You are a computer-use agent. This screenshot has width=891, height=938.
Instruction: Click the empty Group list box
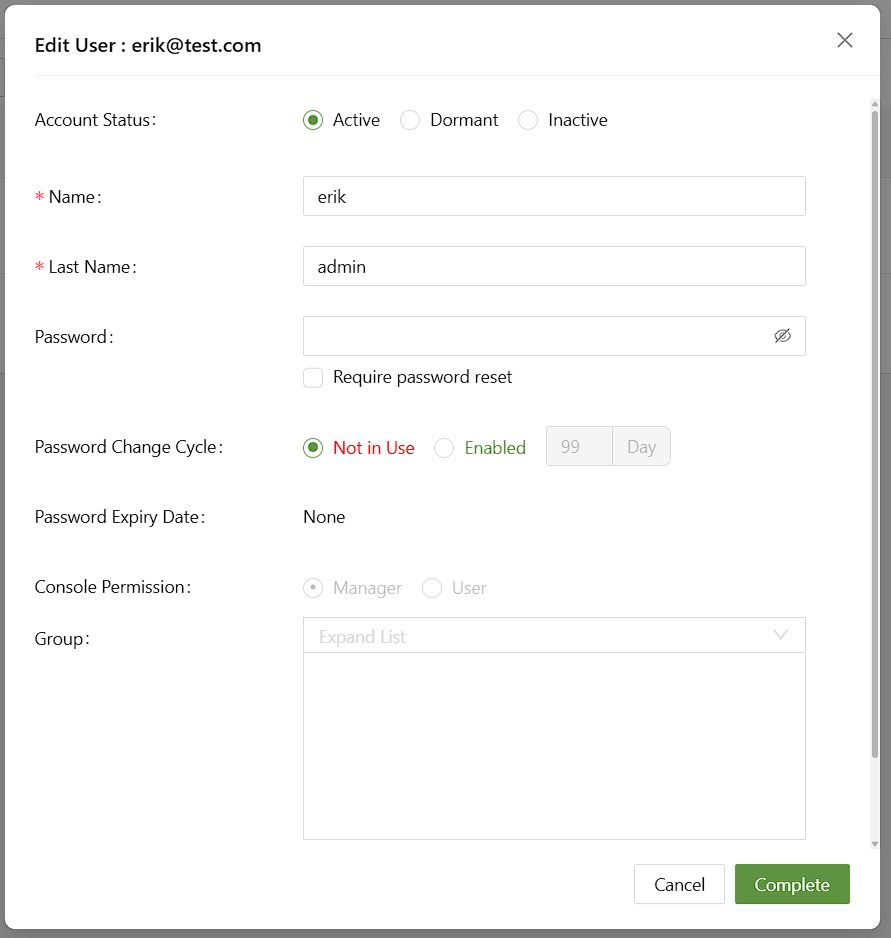click(x=554, y=745)
